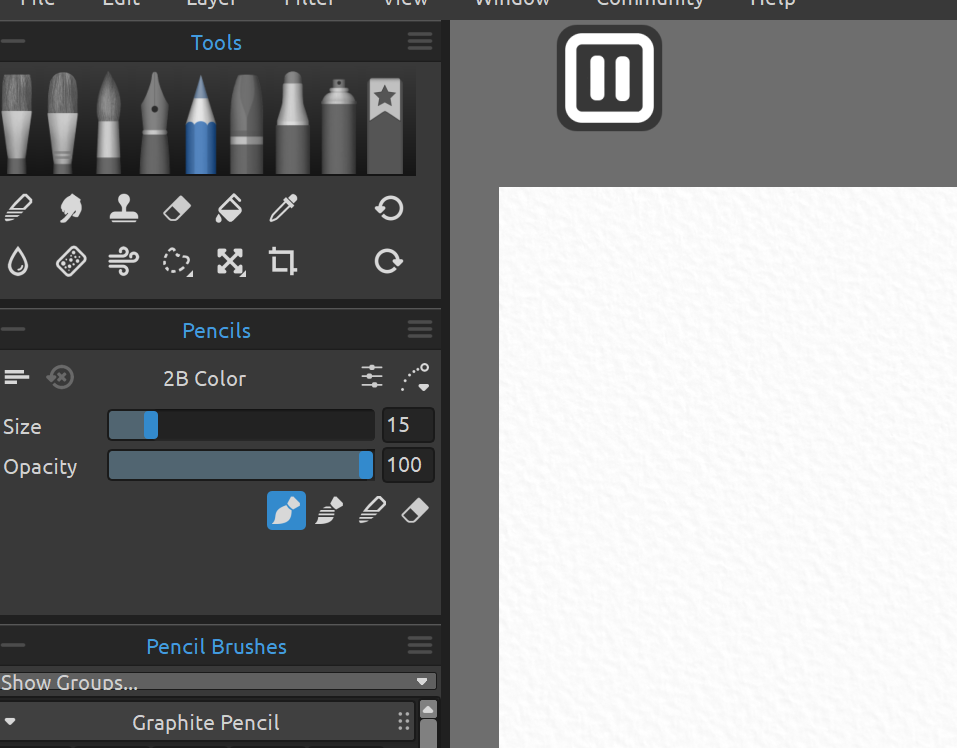
Task: Select the Clone Stamp tool
Action: point(124,208)
